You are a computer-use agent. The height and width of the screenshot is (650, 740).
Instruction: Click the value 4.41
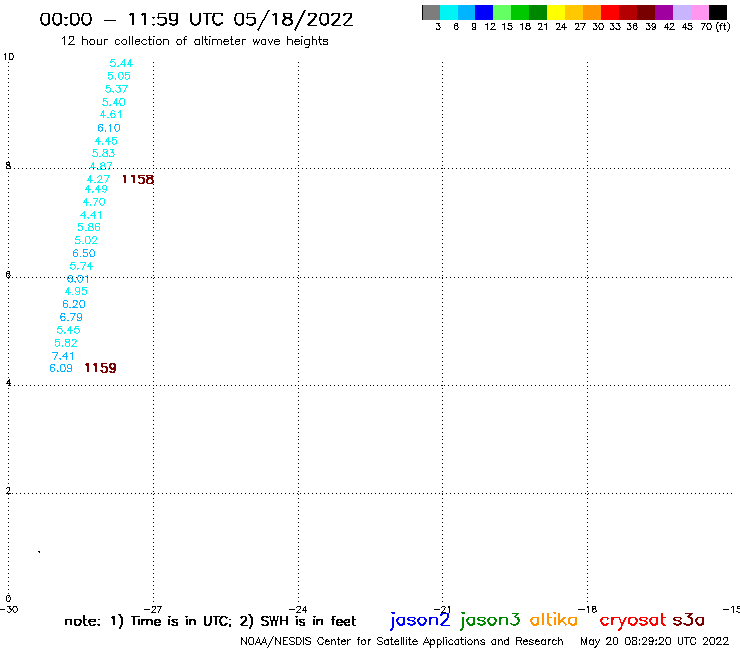pos(91,215)
